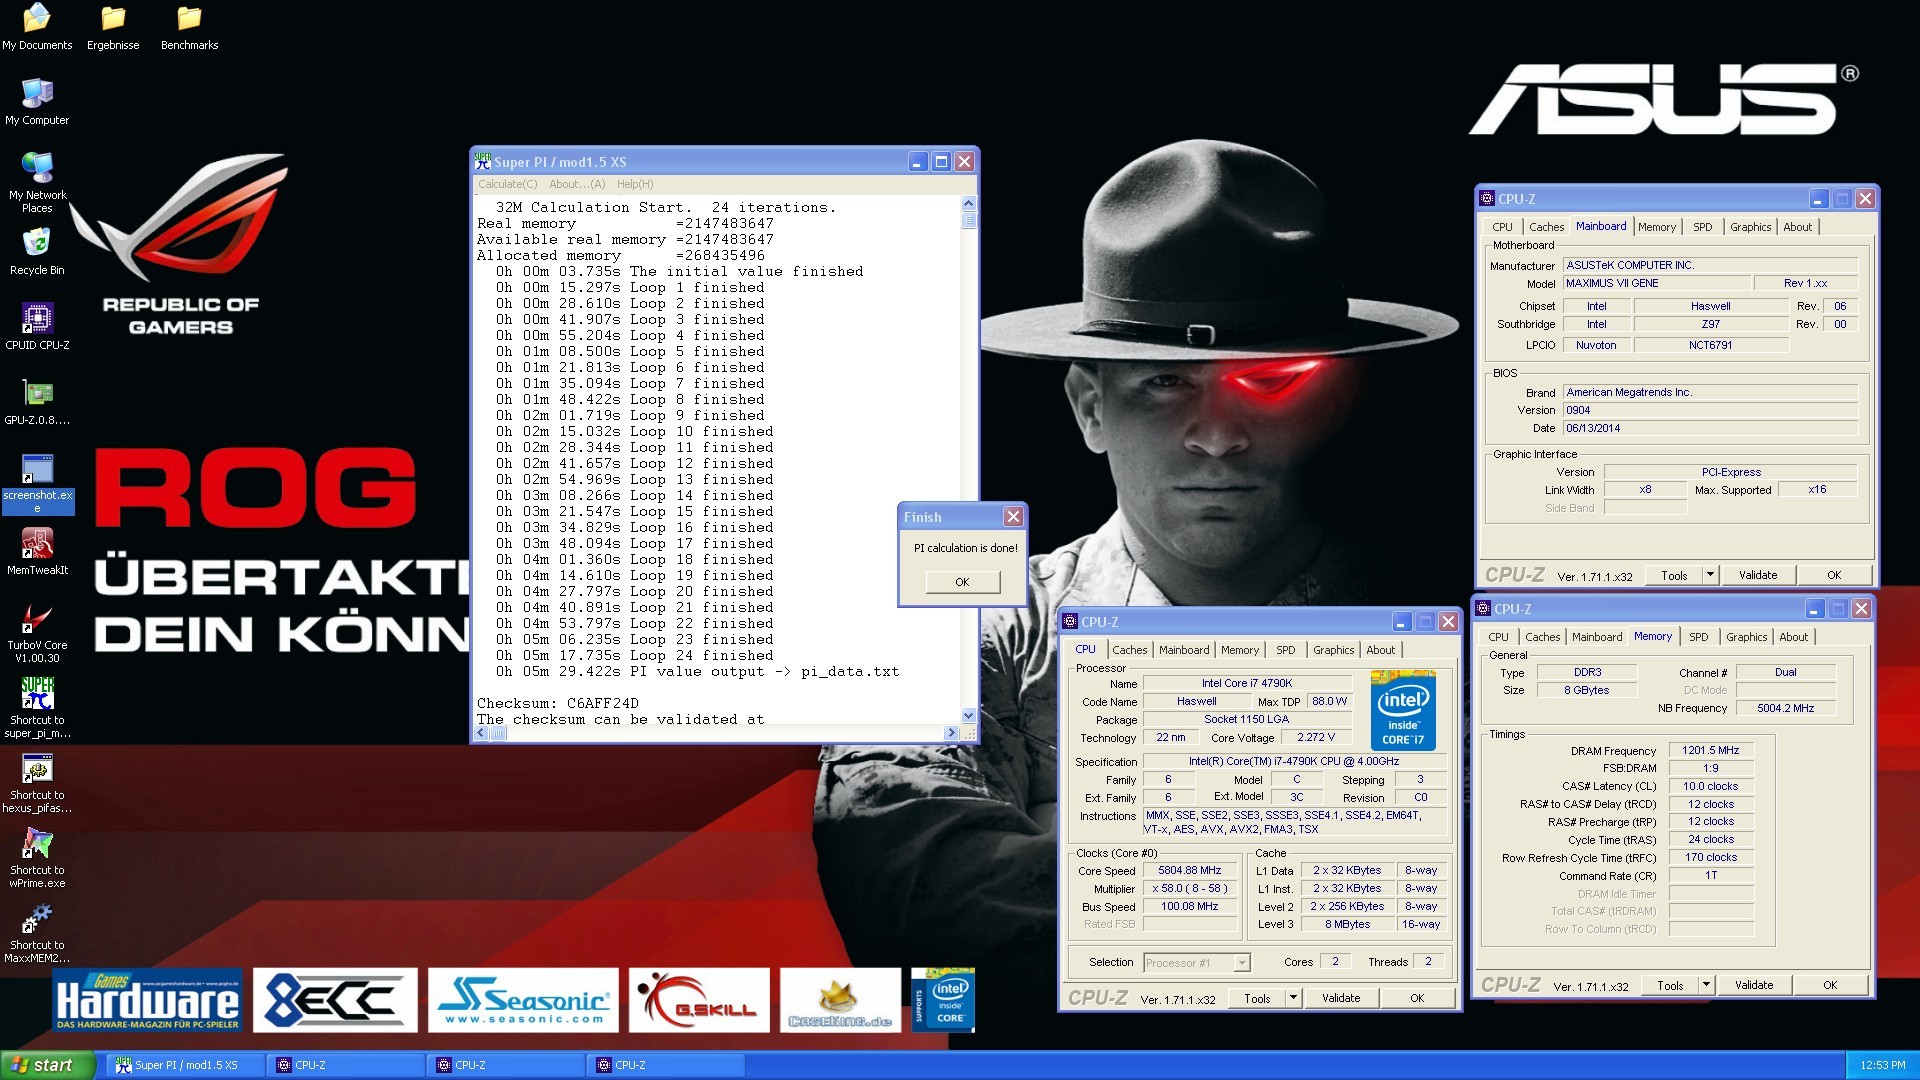Open Calculate(C) menu in Super PI
Screen dimensions: 1920x1080
pyautogui.click(x=508, y=184)
